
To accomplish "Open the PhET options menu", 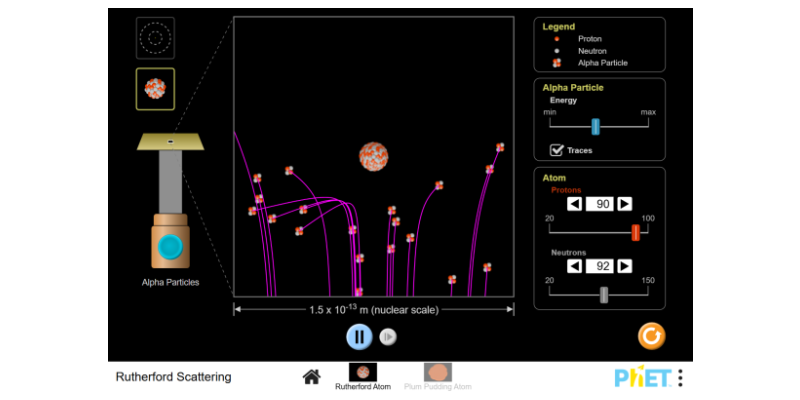I will (681, 378).
